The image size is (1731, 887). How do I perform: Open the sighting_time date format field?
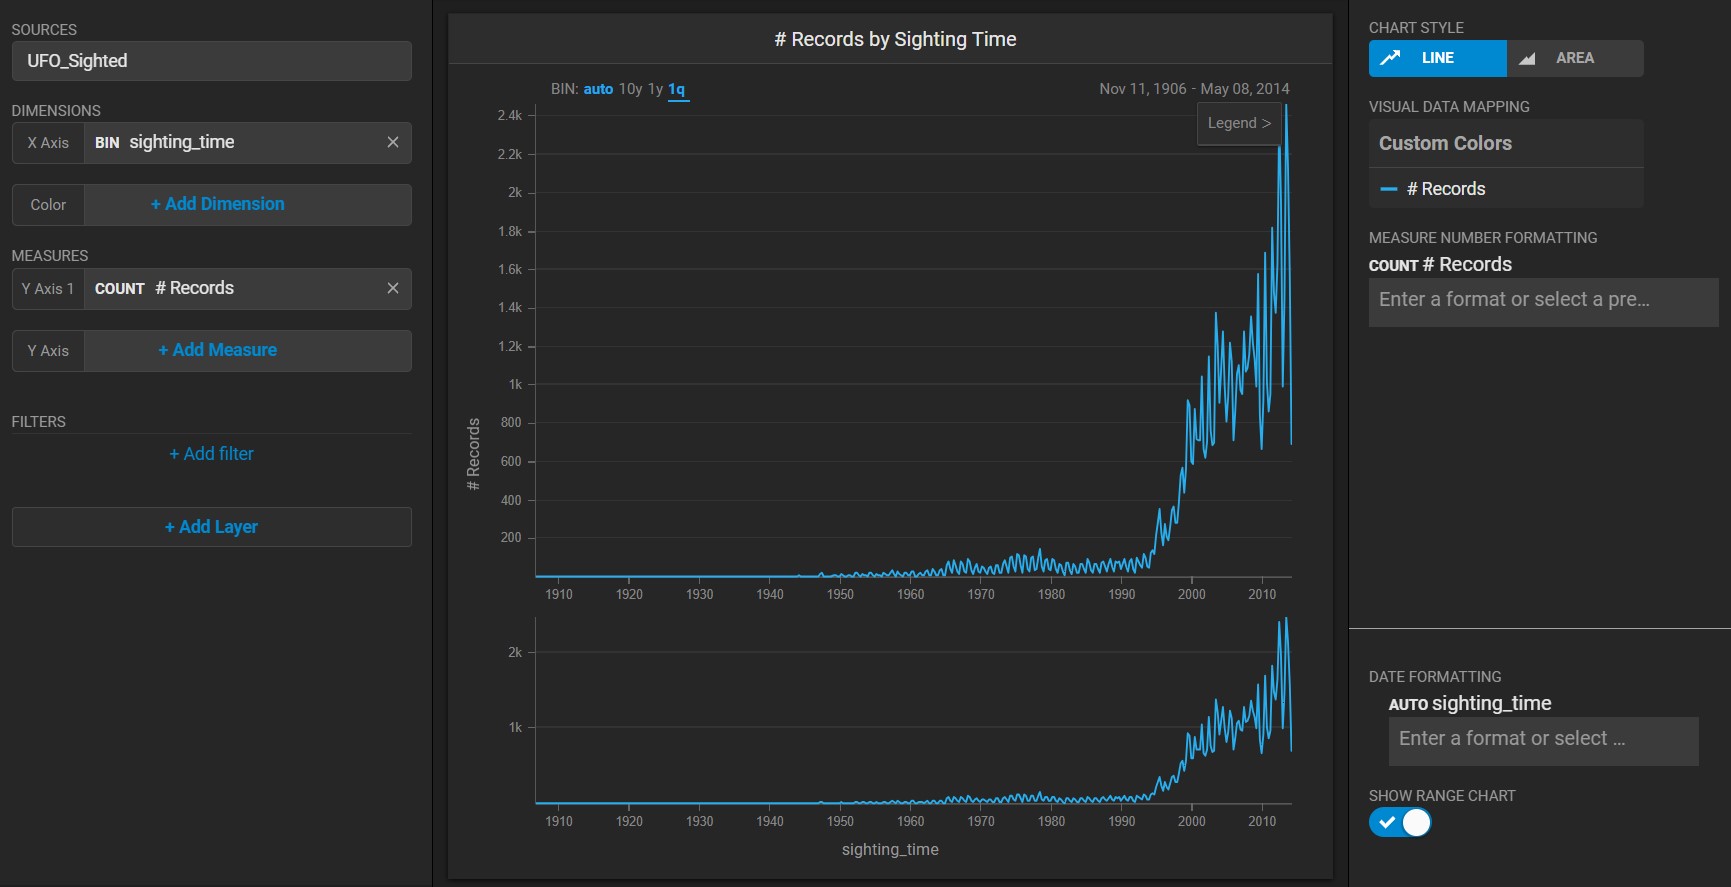[x=1542, y=739]
